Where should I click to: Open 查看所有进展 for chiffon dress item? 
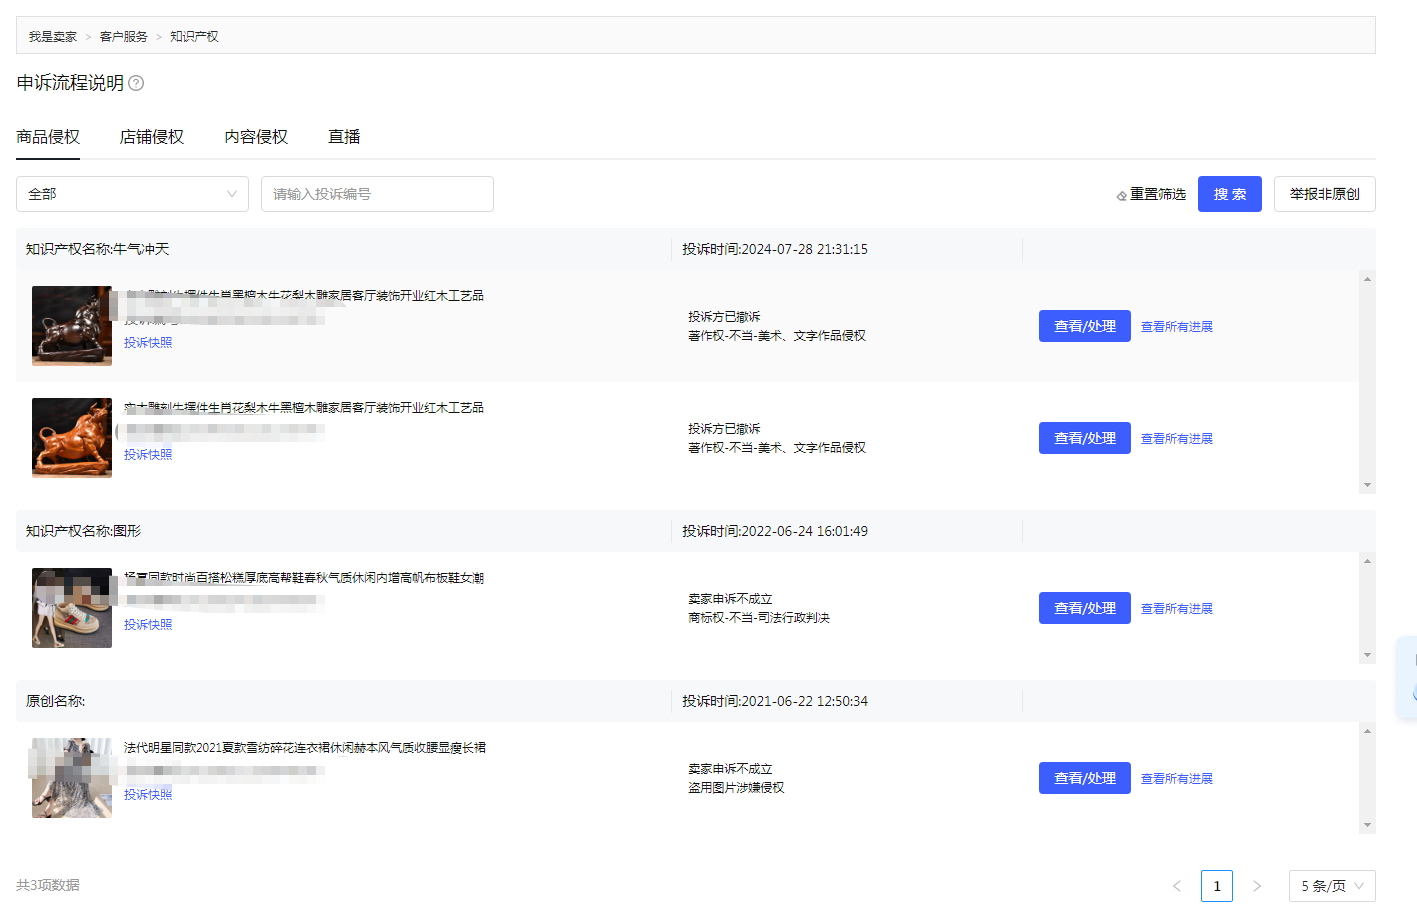click(x=1177, y=779)
